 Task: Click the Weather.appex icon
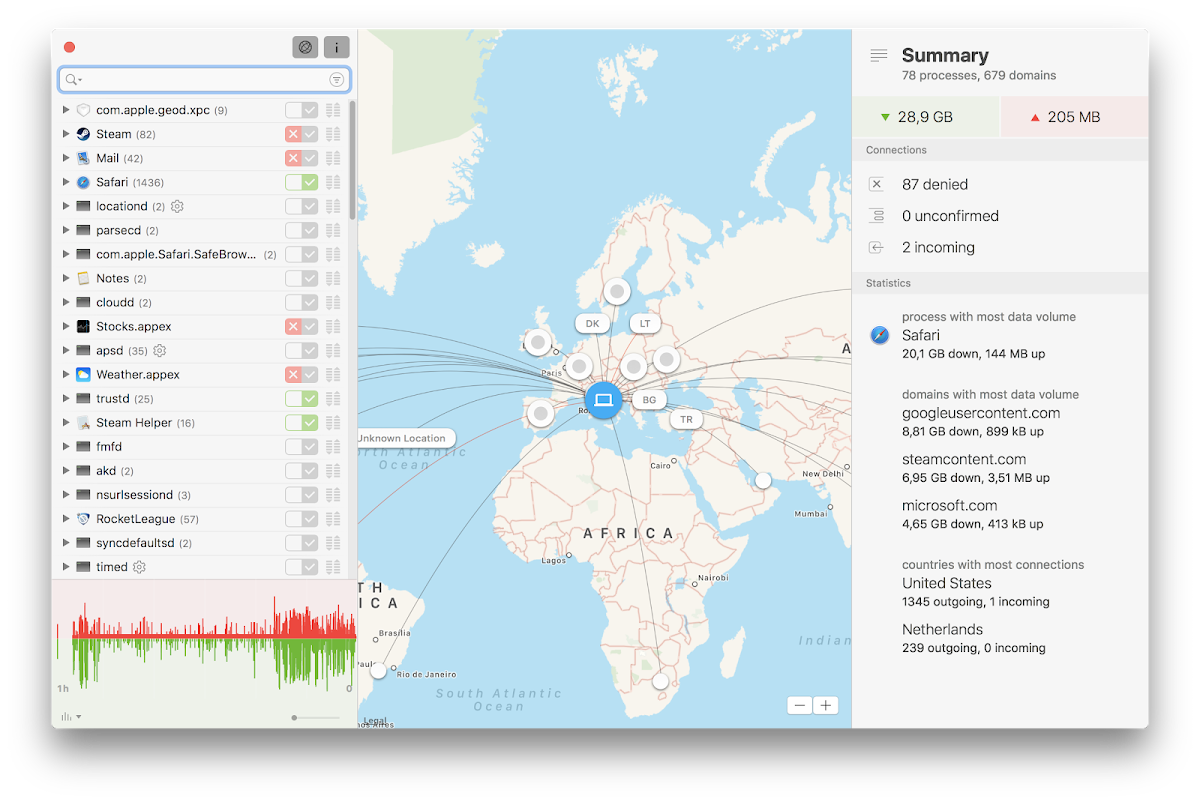tap(83, 374)
